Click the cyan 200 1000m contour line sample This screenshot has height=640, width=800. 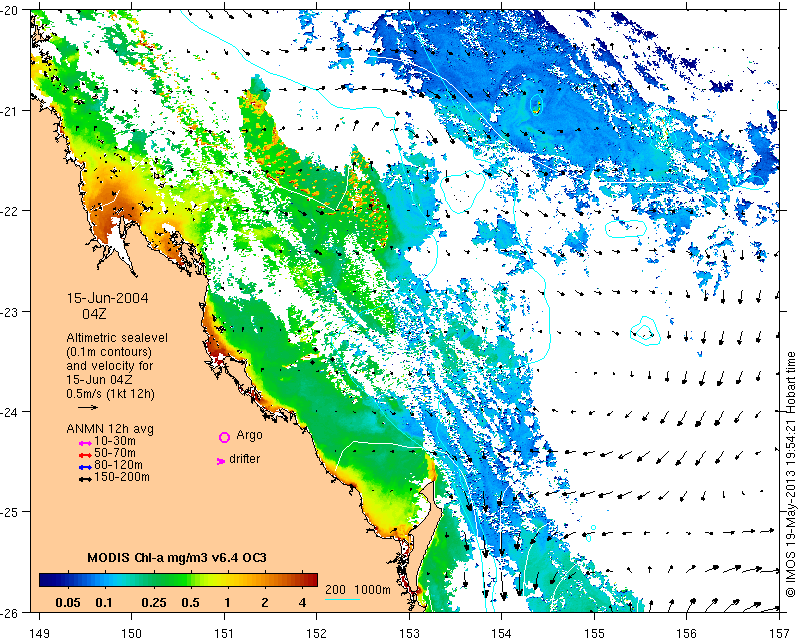coord(342,599)
